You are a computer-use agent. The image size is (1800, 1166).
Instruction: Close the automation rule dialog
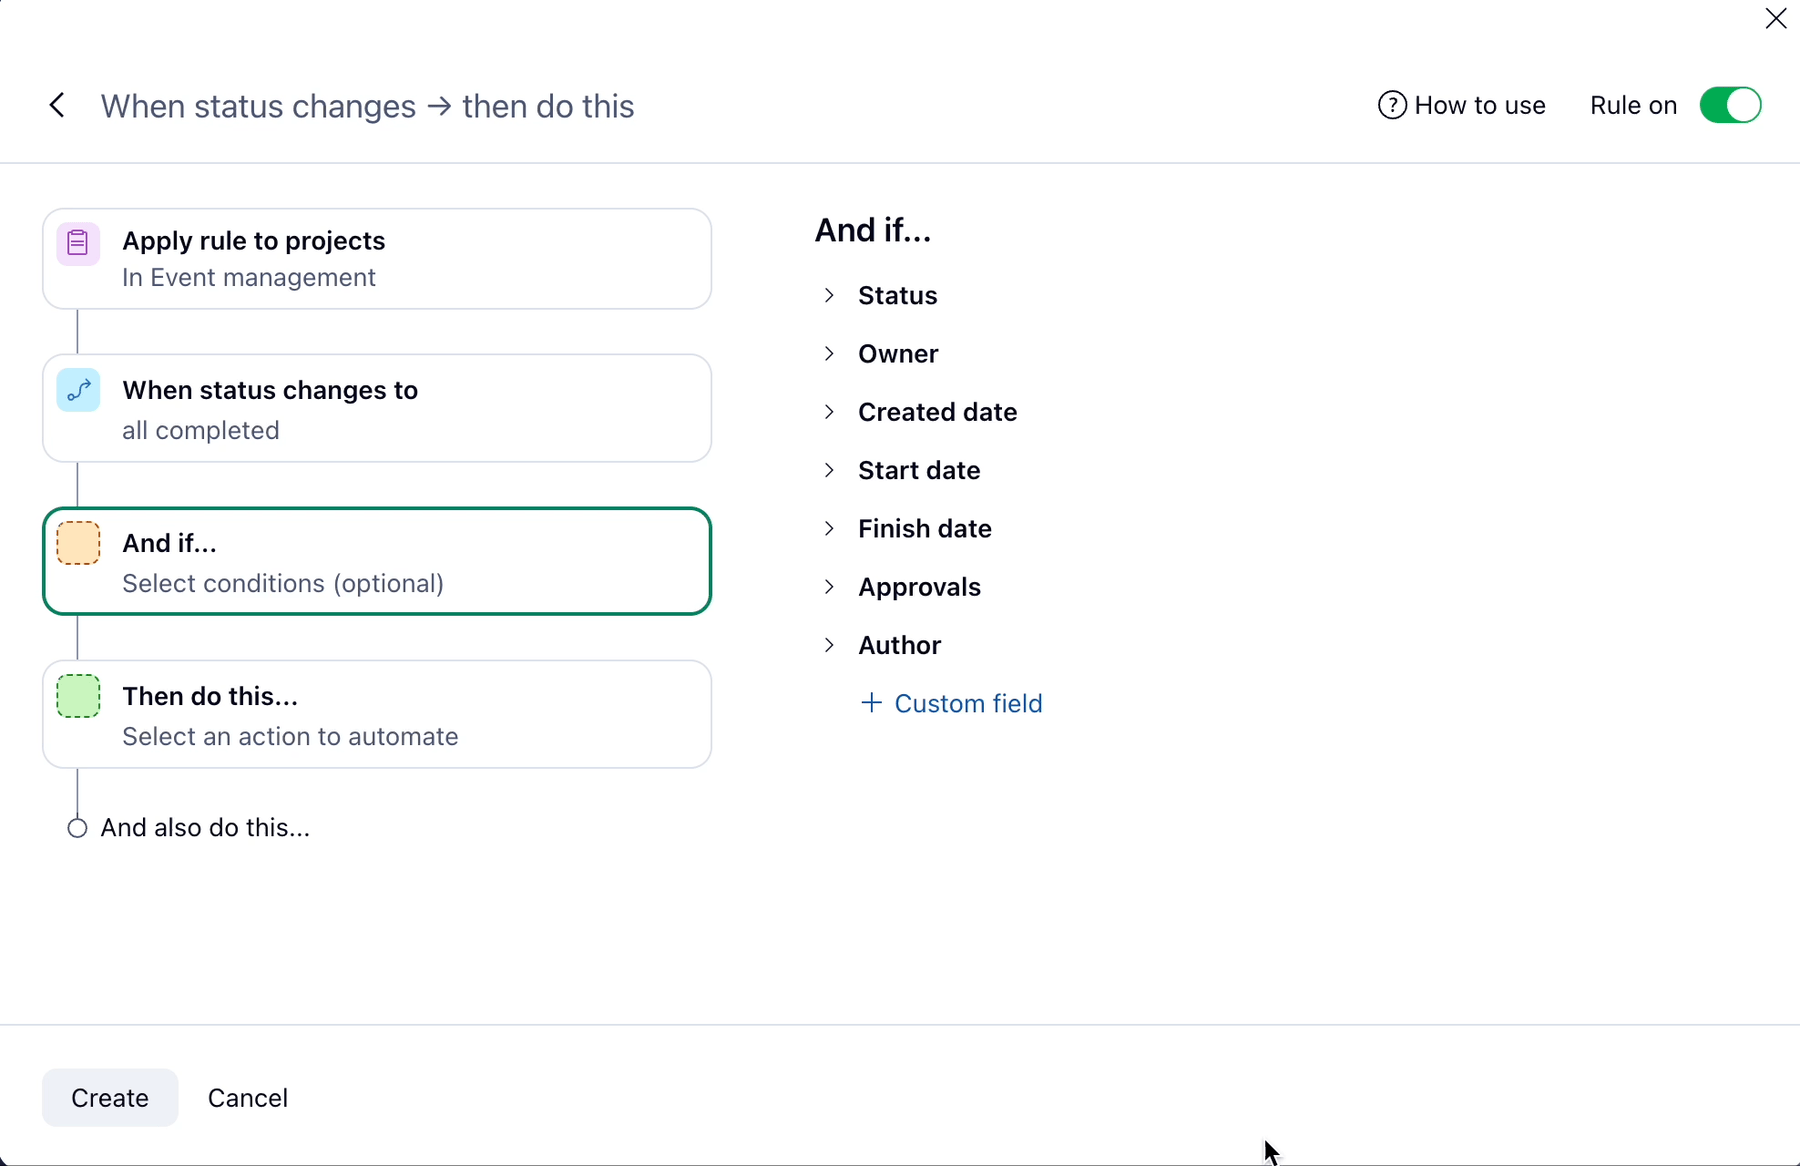click(x=1776, y=19)
